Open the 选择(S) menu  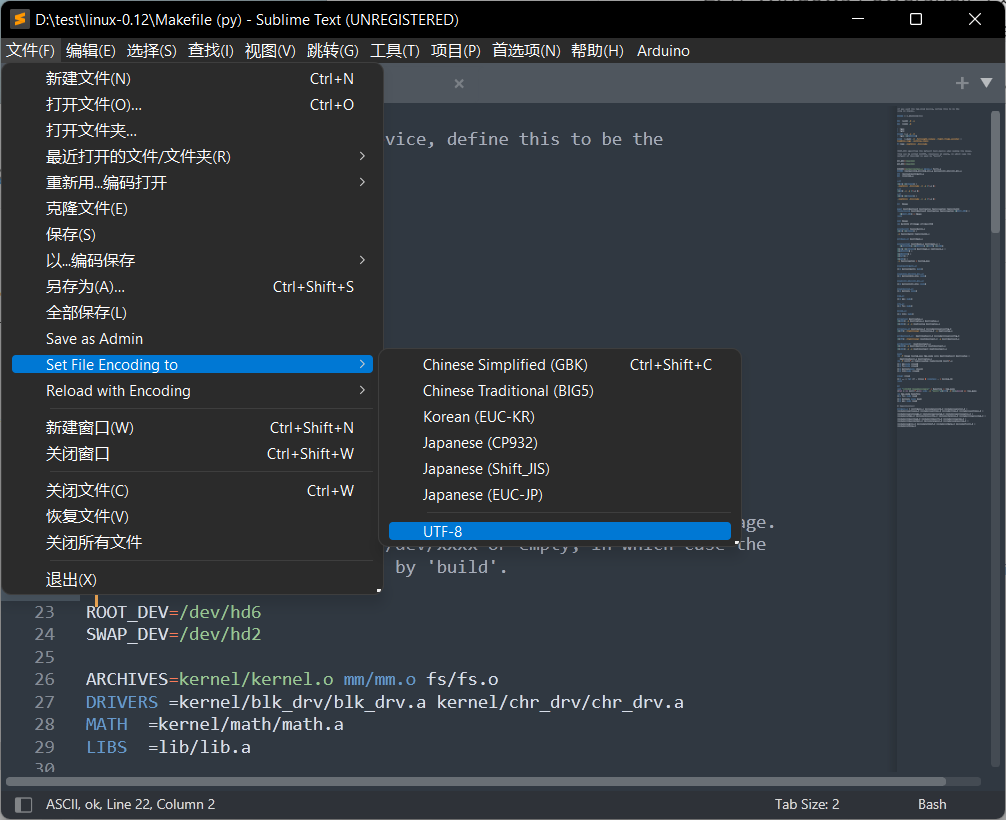151,51
